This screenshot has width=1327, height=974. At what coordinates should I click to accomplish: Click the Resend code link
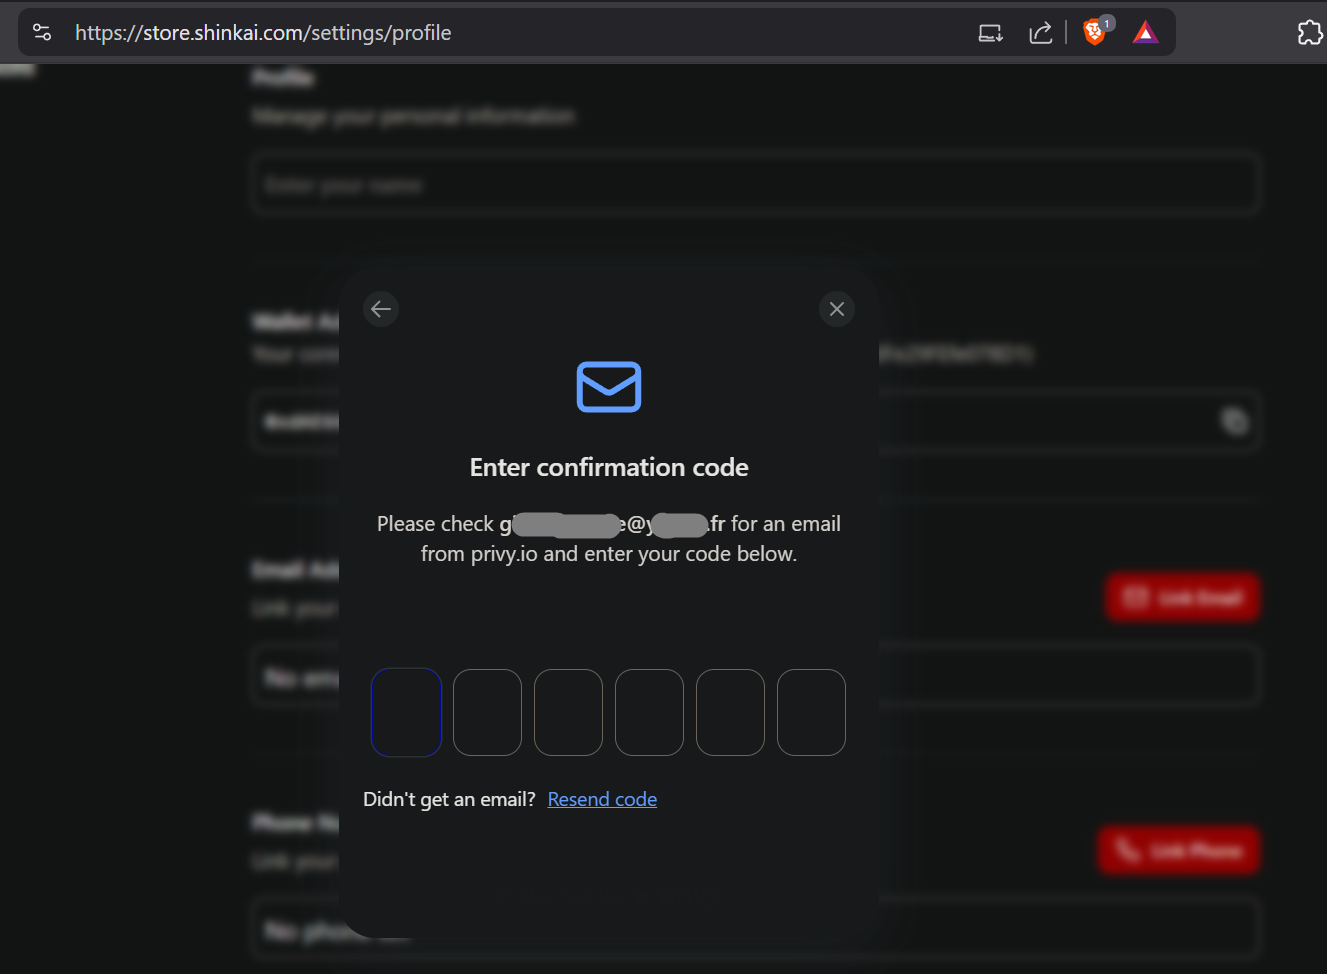point(602,799)
